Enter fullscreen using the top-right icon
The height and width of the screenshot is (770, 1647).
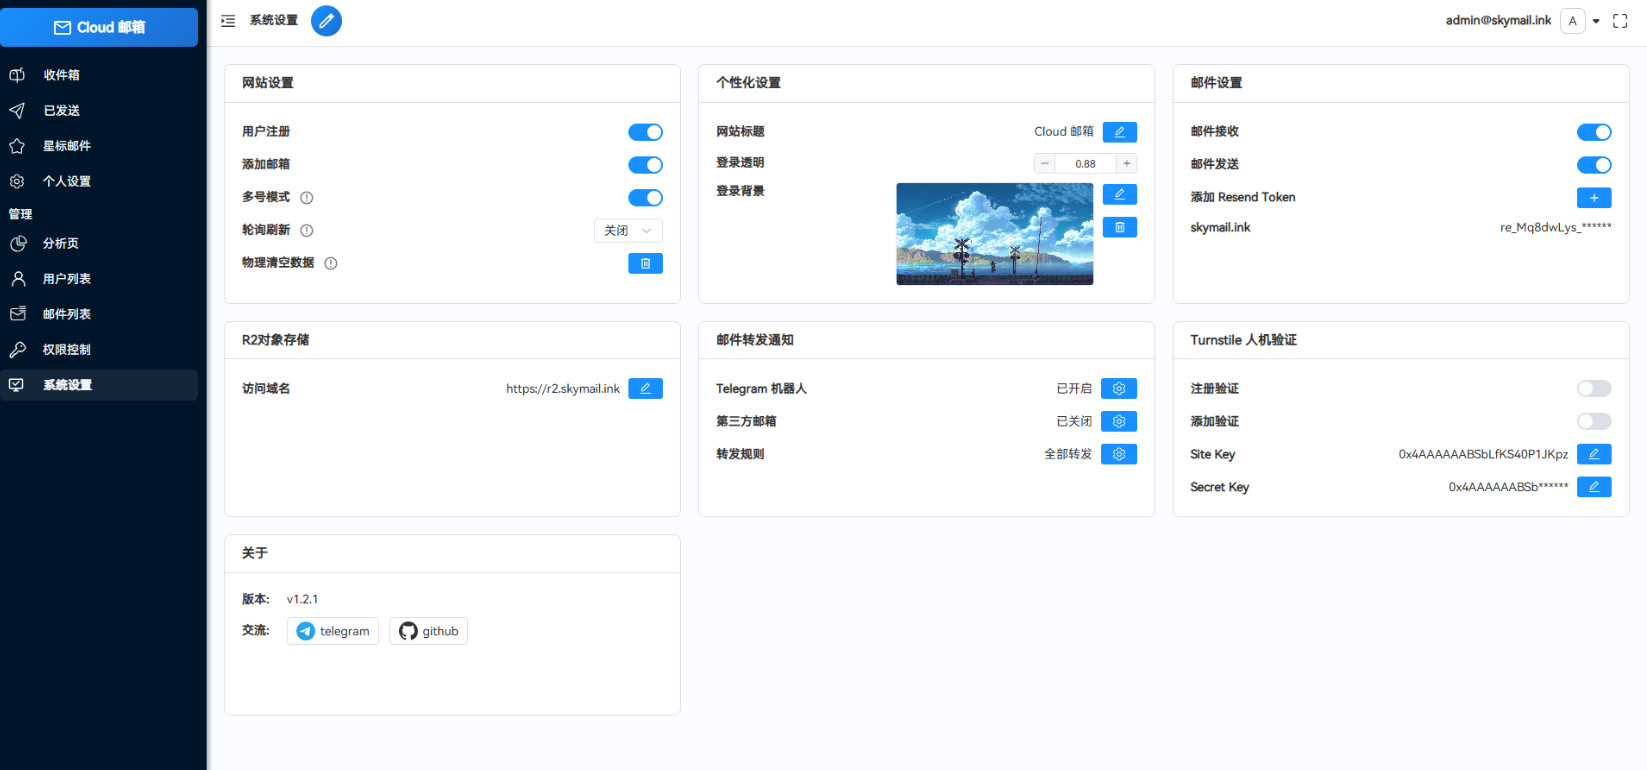[x=1620, y=21]
